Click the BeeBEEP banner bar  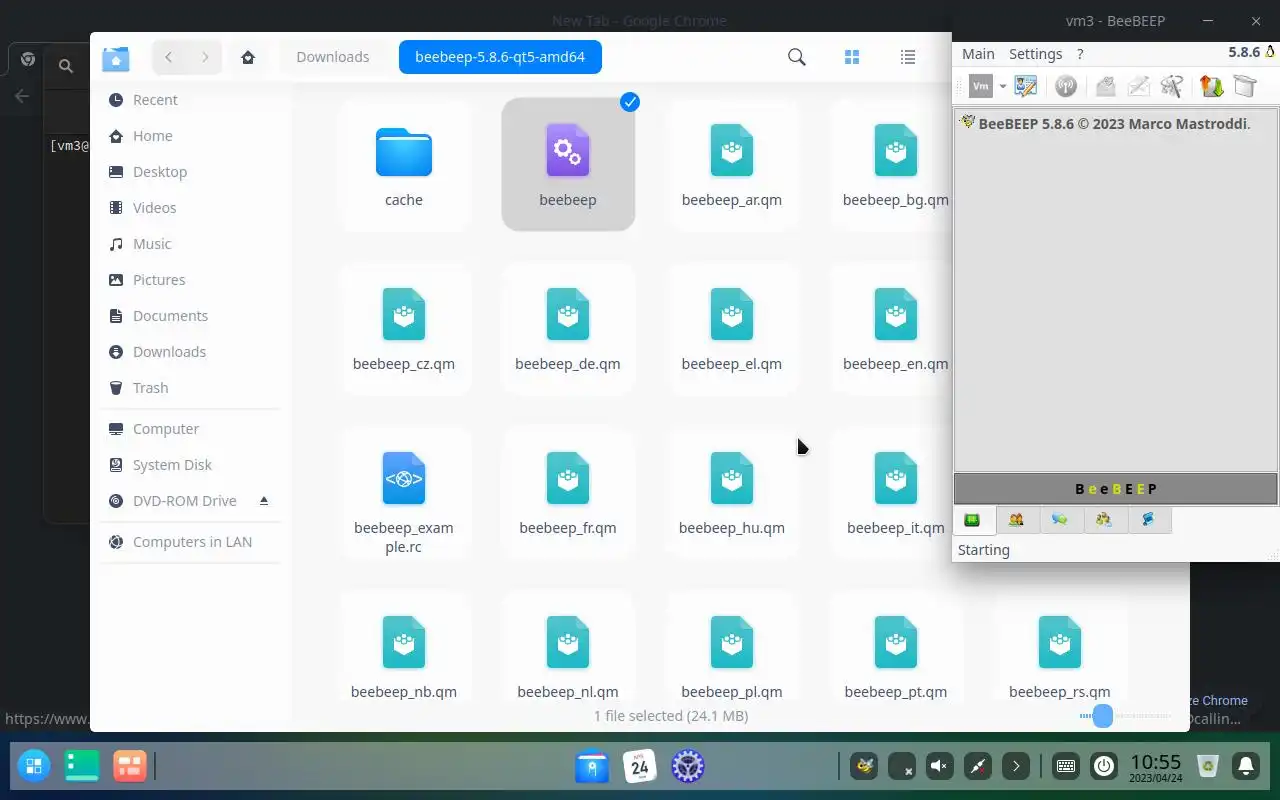click(x=1116, y=489)
